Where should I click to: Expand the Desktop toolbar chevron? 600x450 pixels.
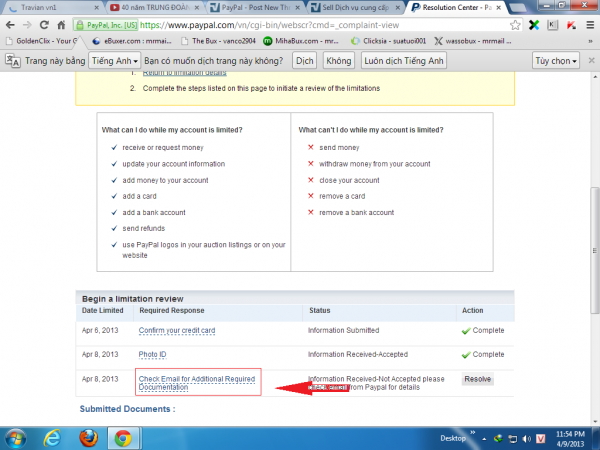point(473,433)
